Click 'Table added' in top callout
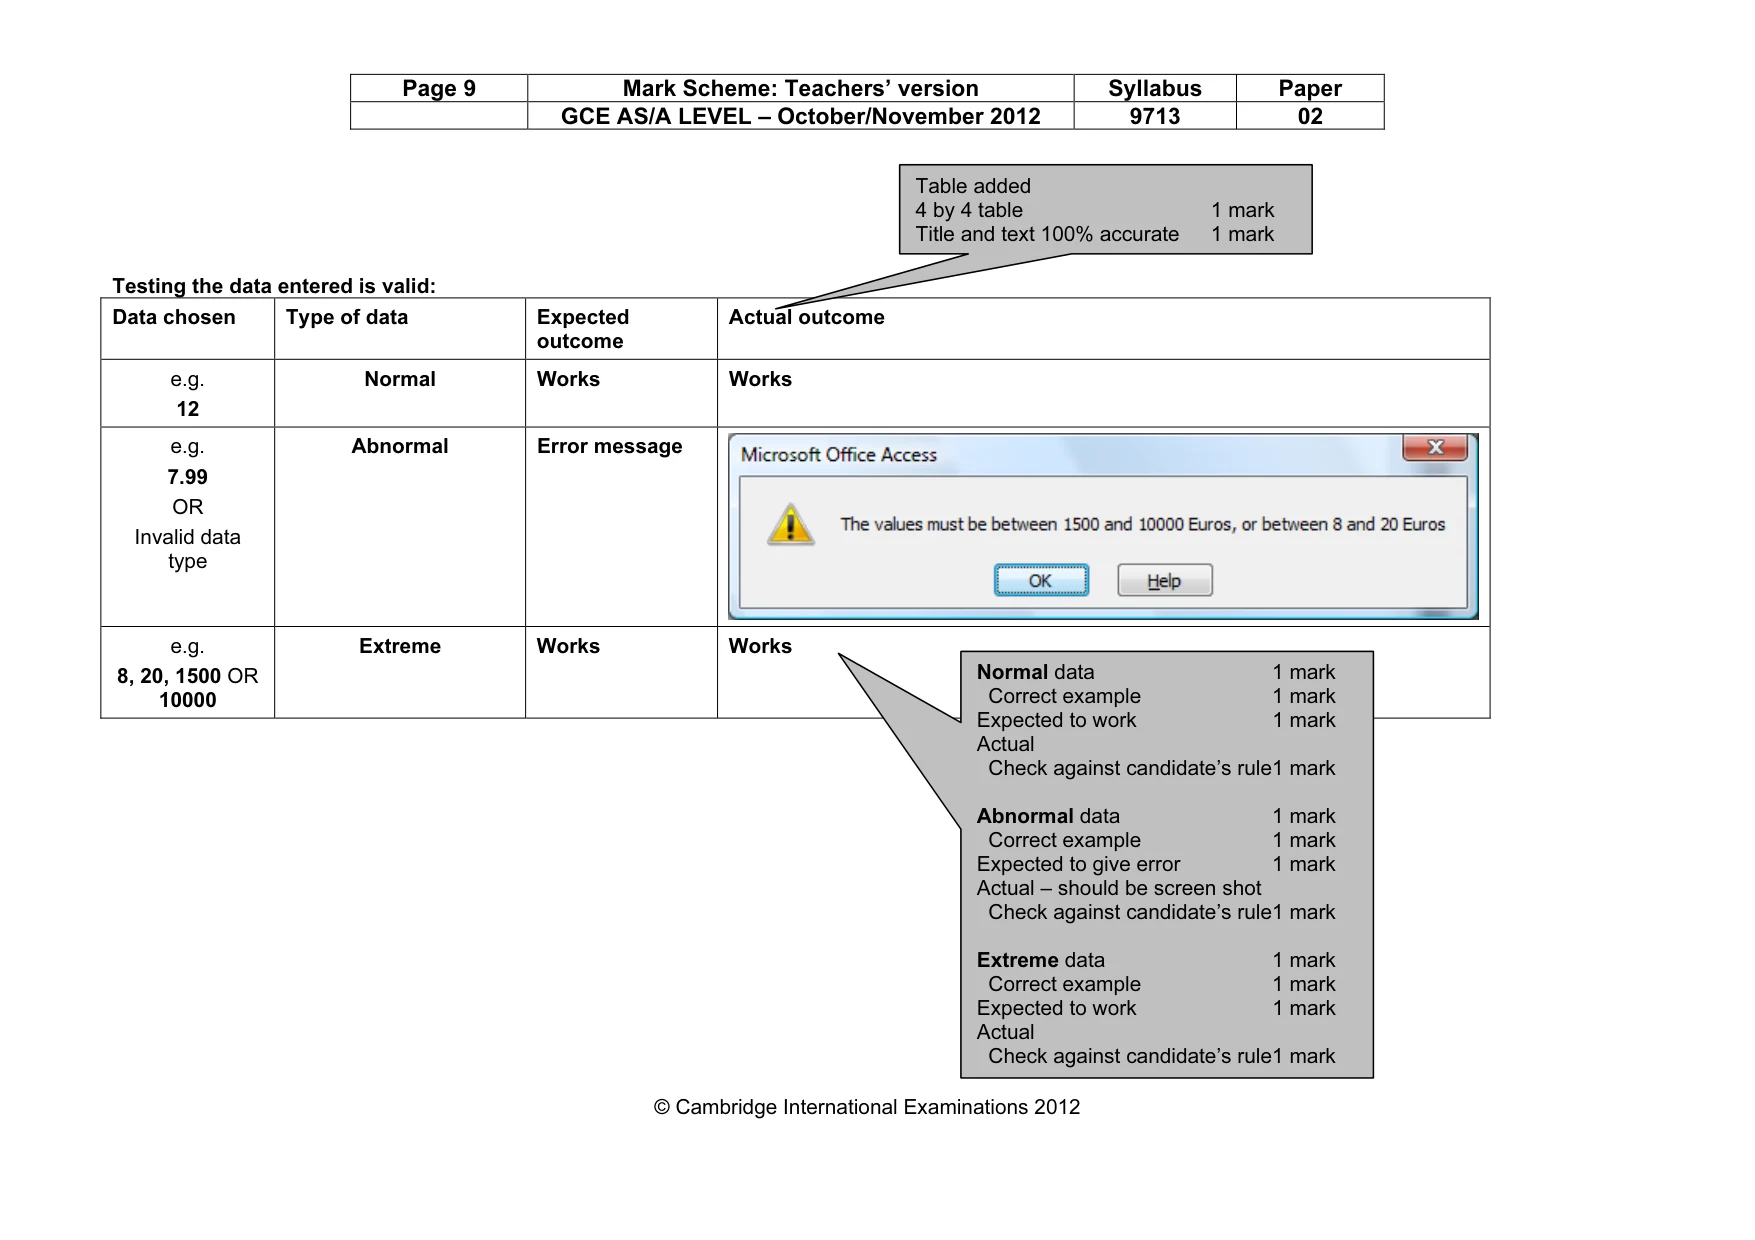The width and height of the screenshot is (1755, 1240). (x=973, y=186)
